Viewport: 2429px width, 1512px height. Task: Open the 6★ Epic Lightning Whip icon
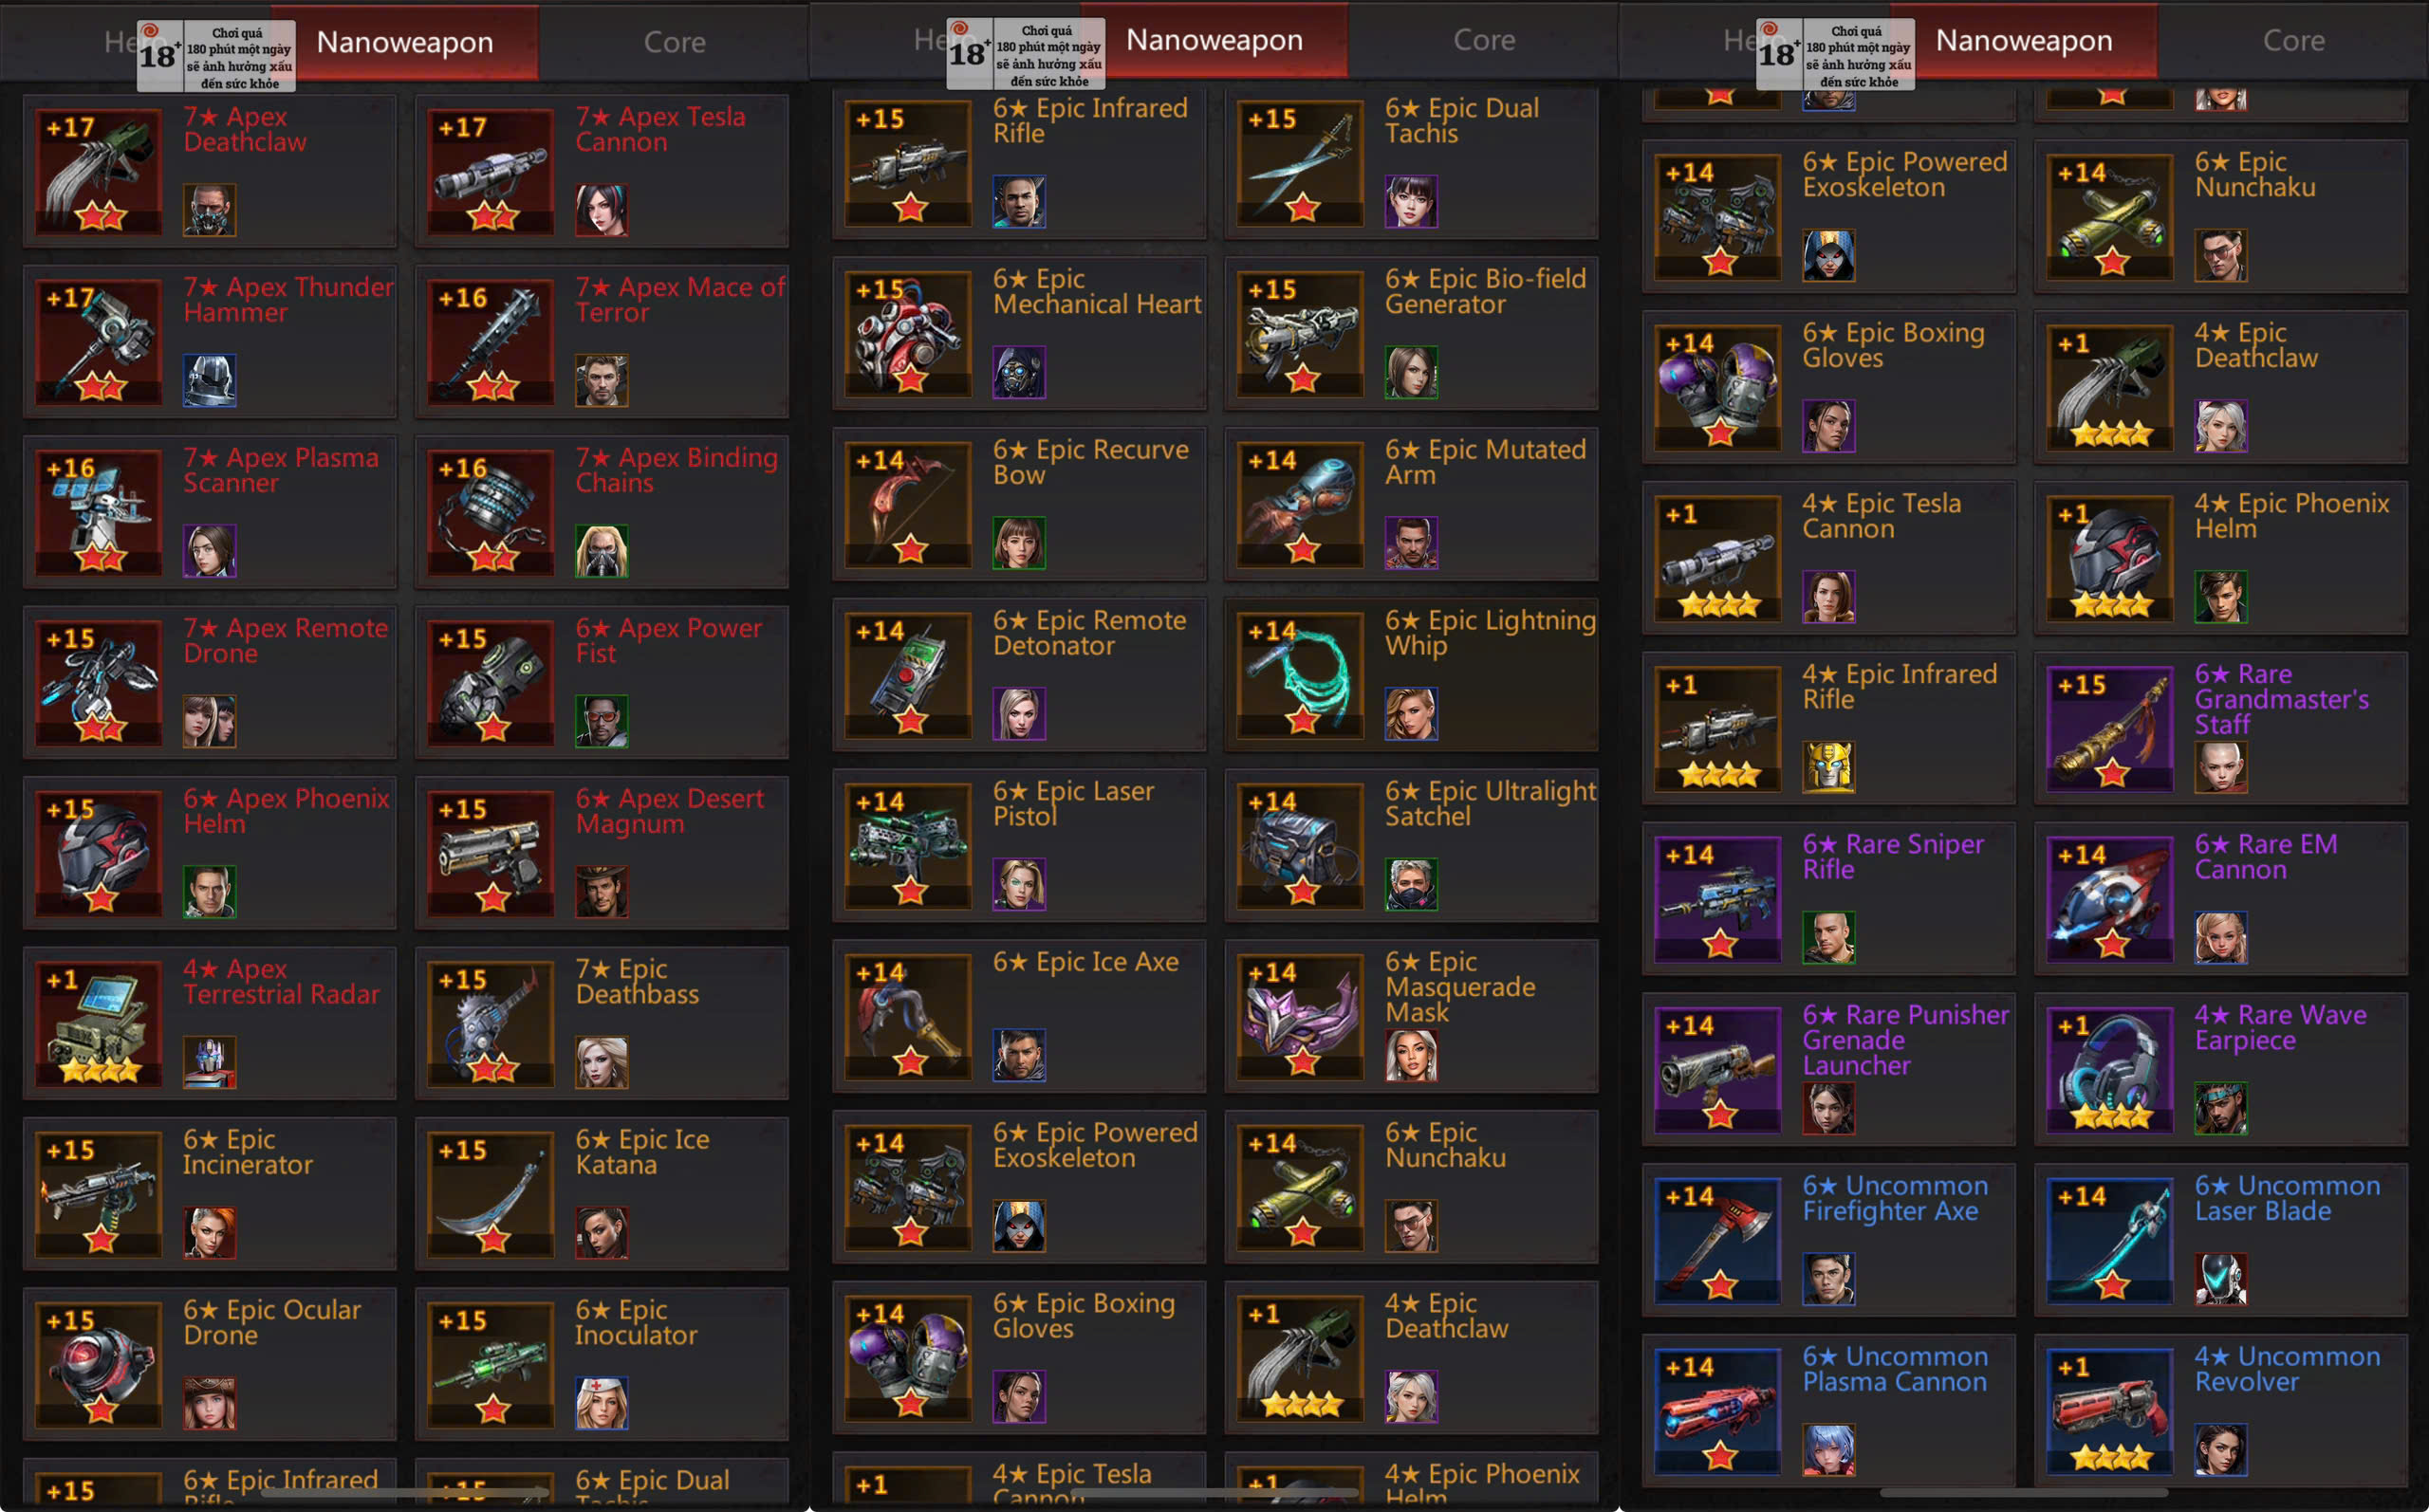click(1300, 675)
